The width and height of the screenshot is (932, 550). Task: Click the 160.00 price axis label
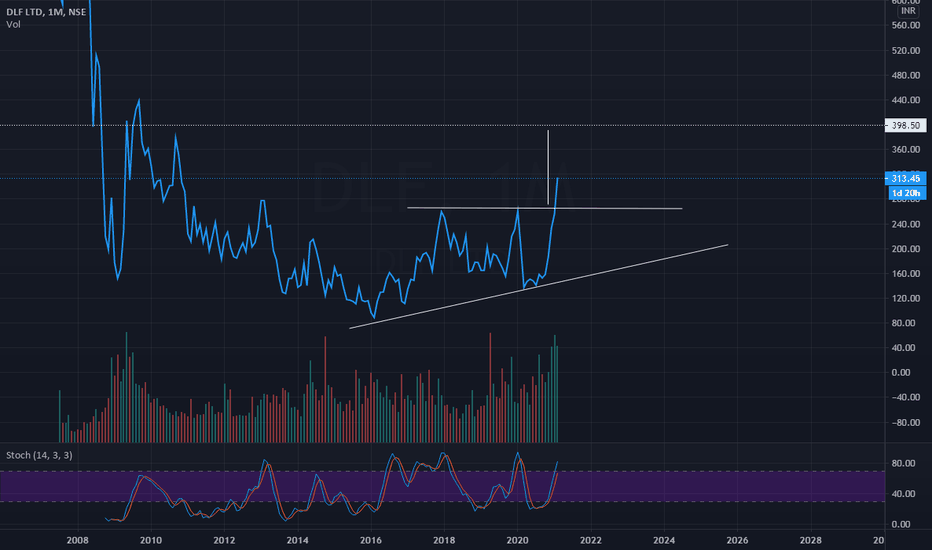click(x=906, y=274)
